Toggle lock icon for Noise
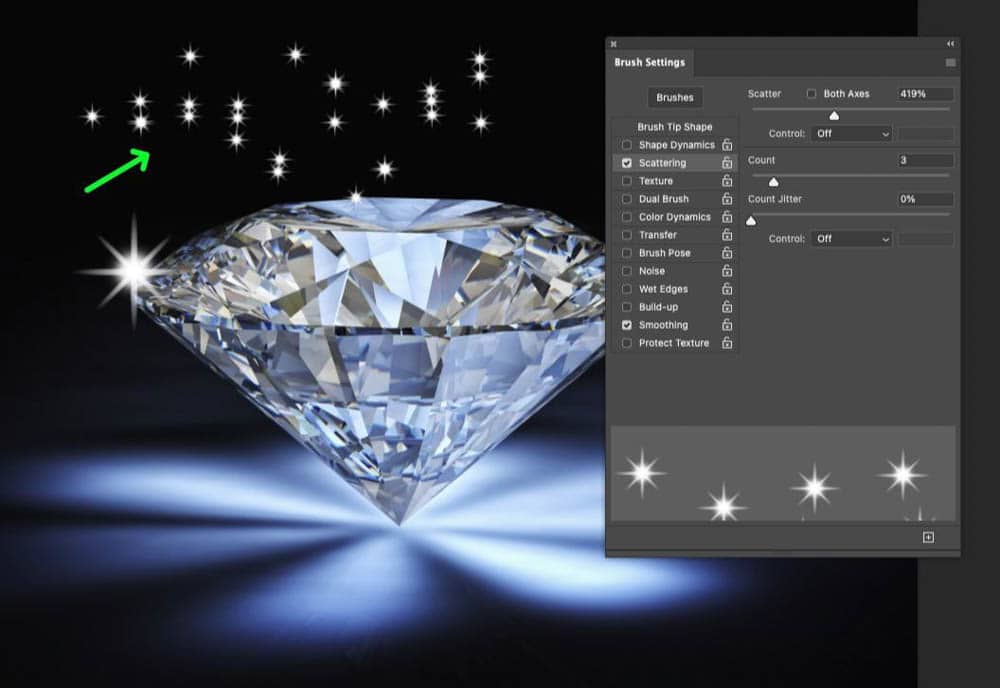 point(726,271)
